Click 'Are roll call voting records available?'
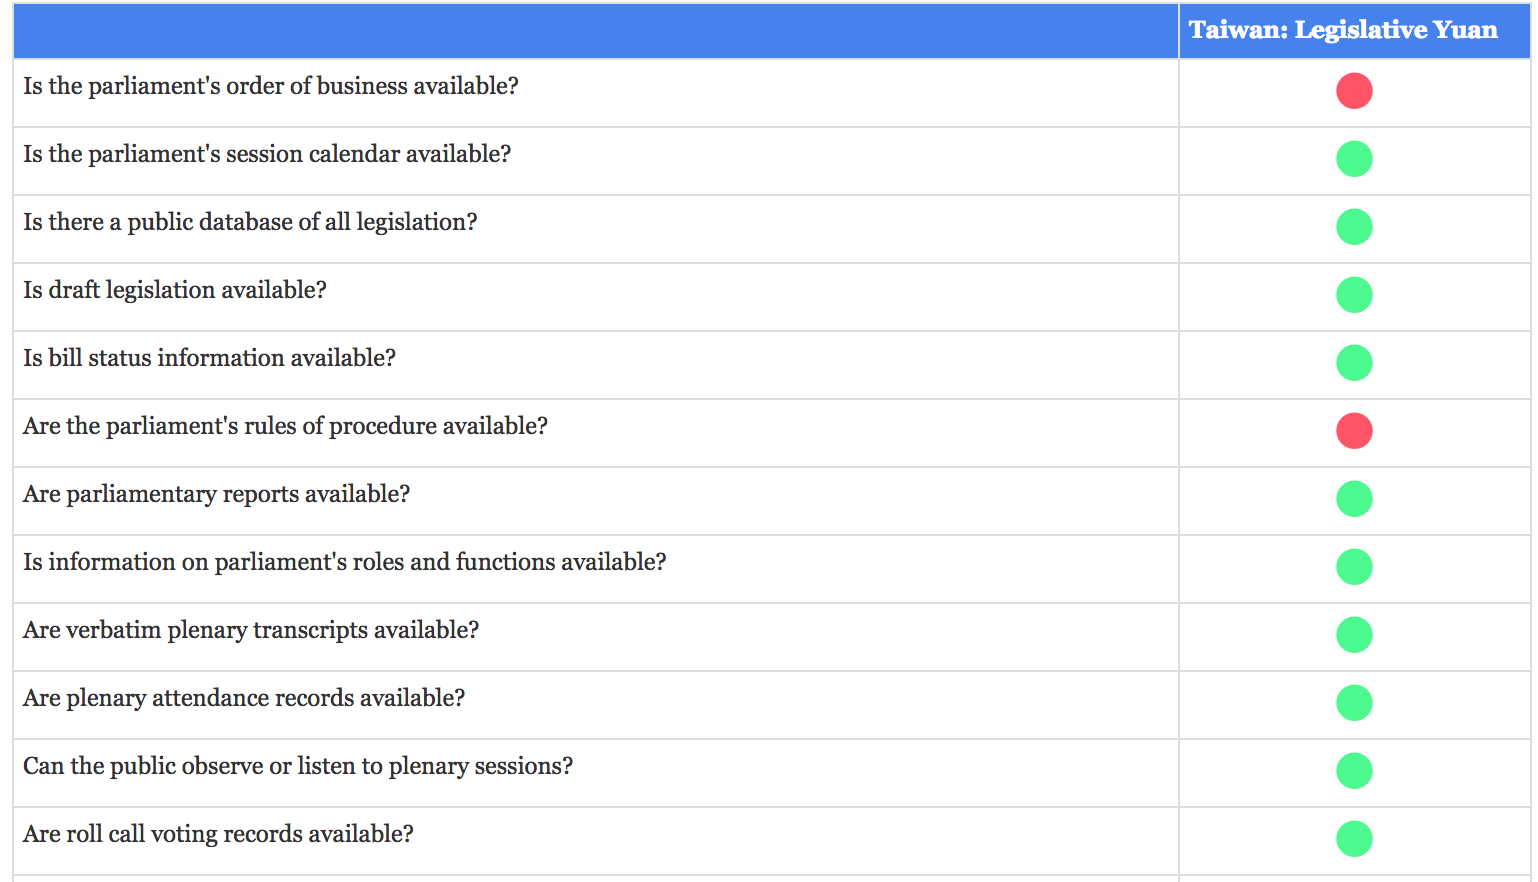 pos(218,834)
